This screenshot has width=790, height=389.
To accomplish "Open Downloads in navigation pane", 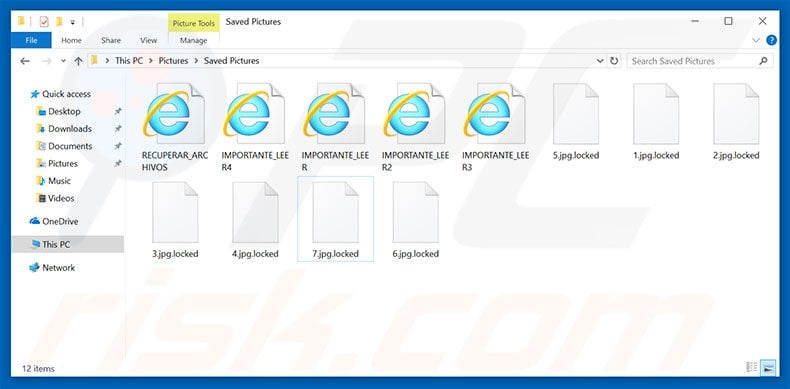I will 70,128.
